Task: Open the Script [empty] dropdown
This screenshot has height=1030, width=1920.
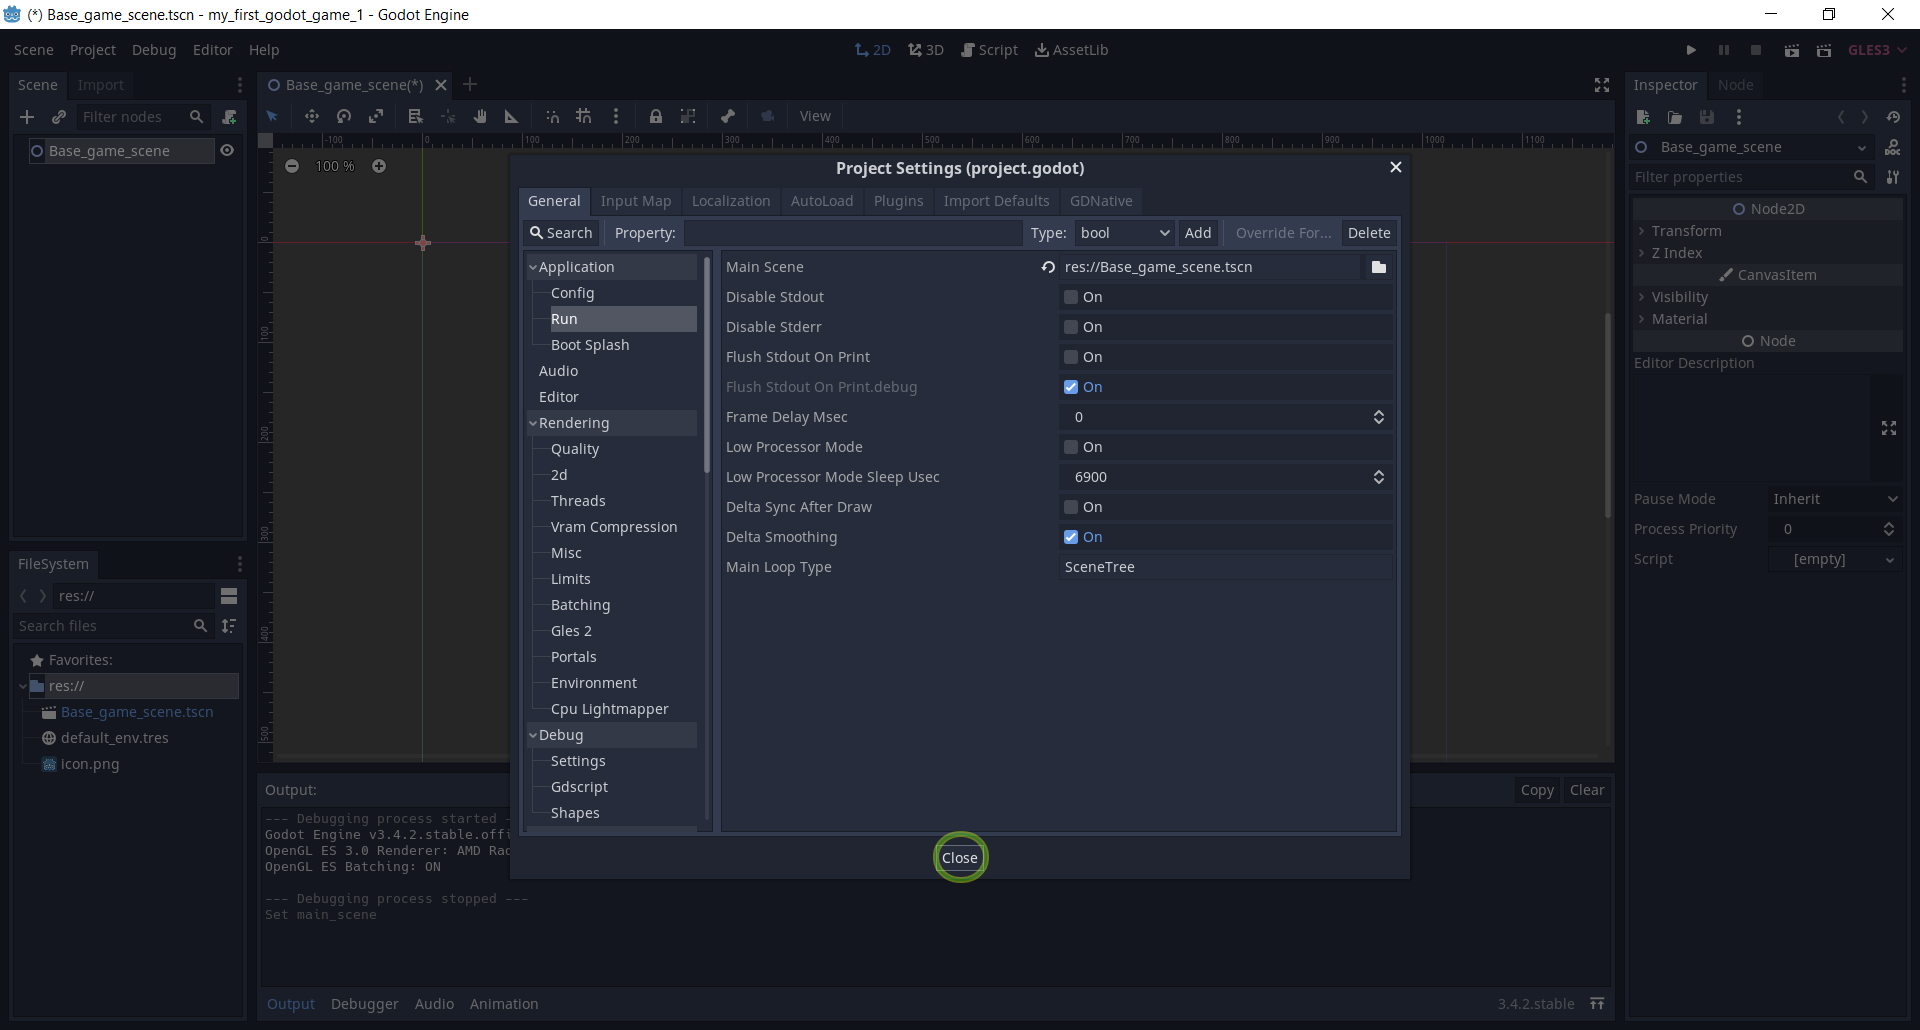Action: click(x=1835, y=559)
